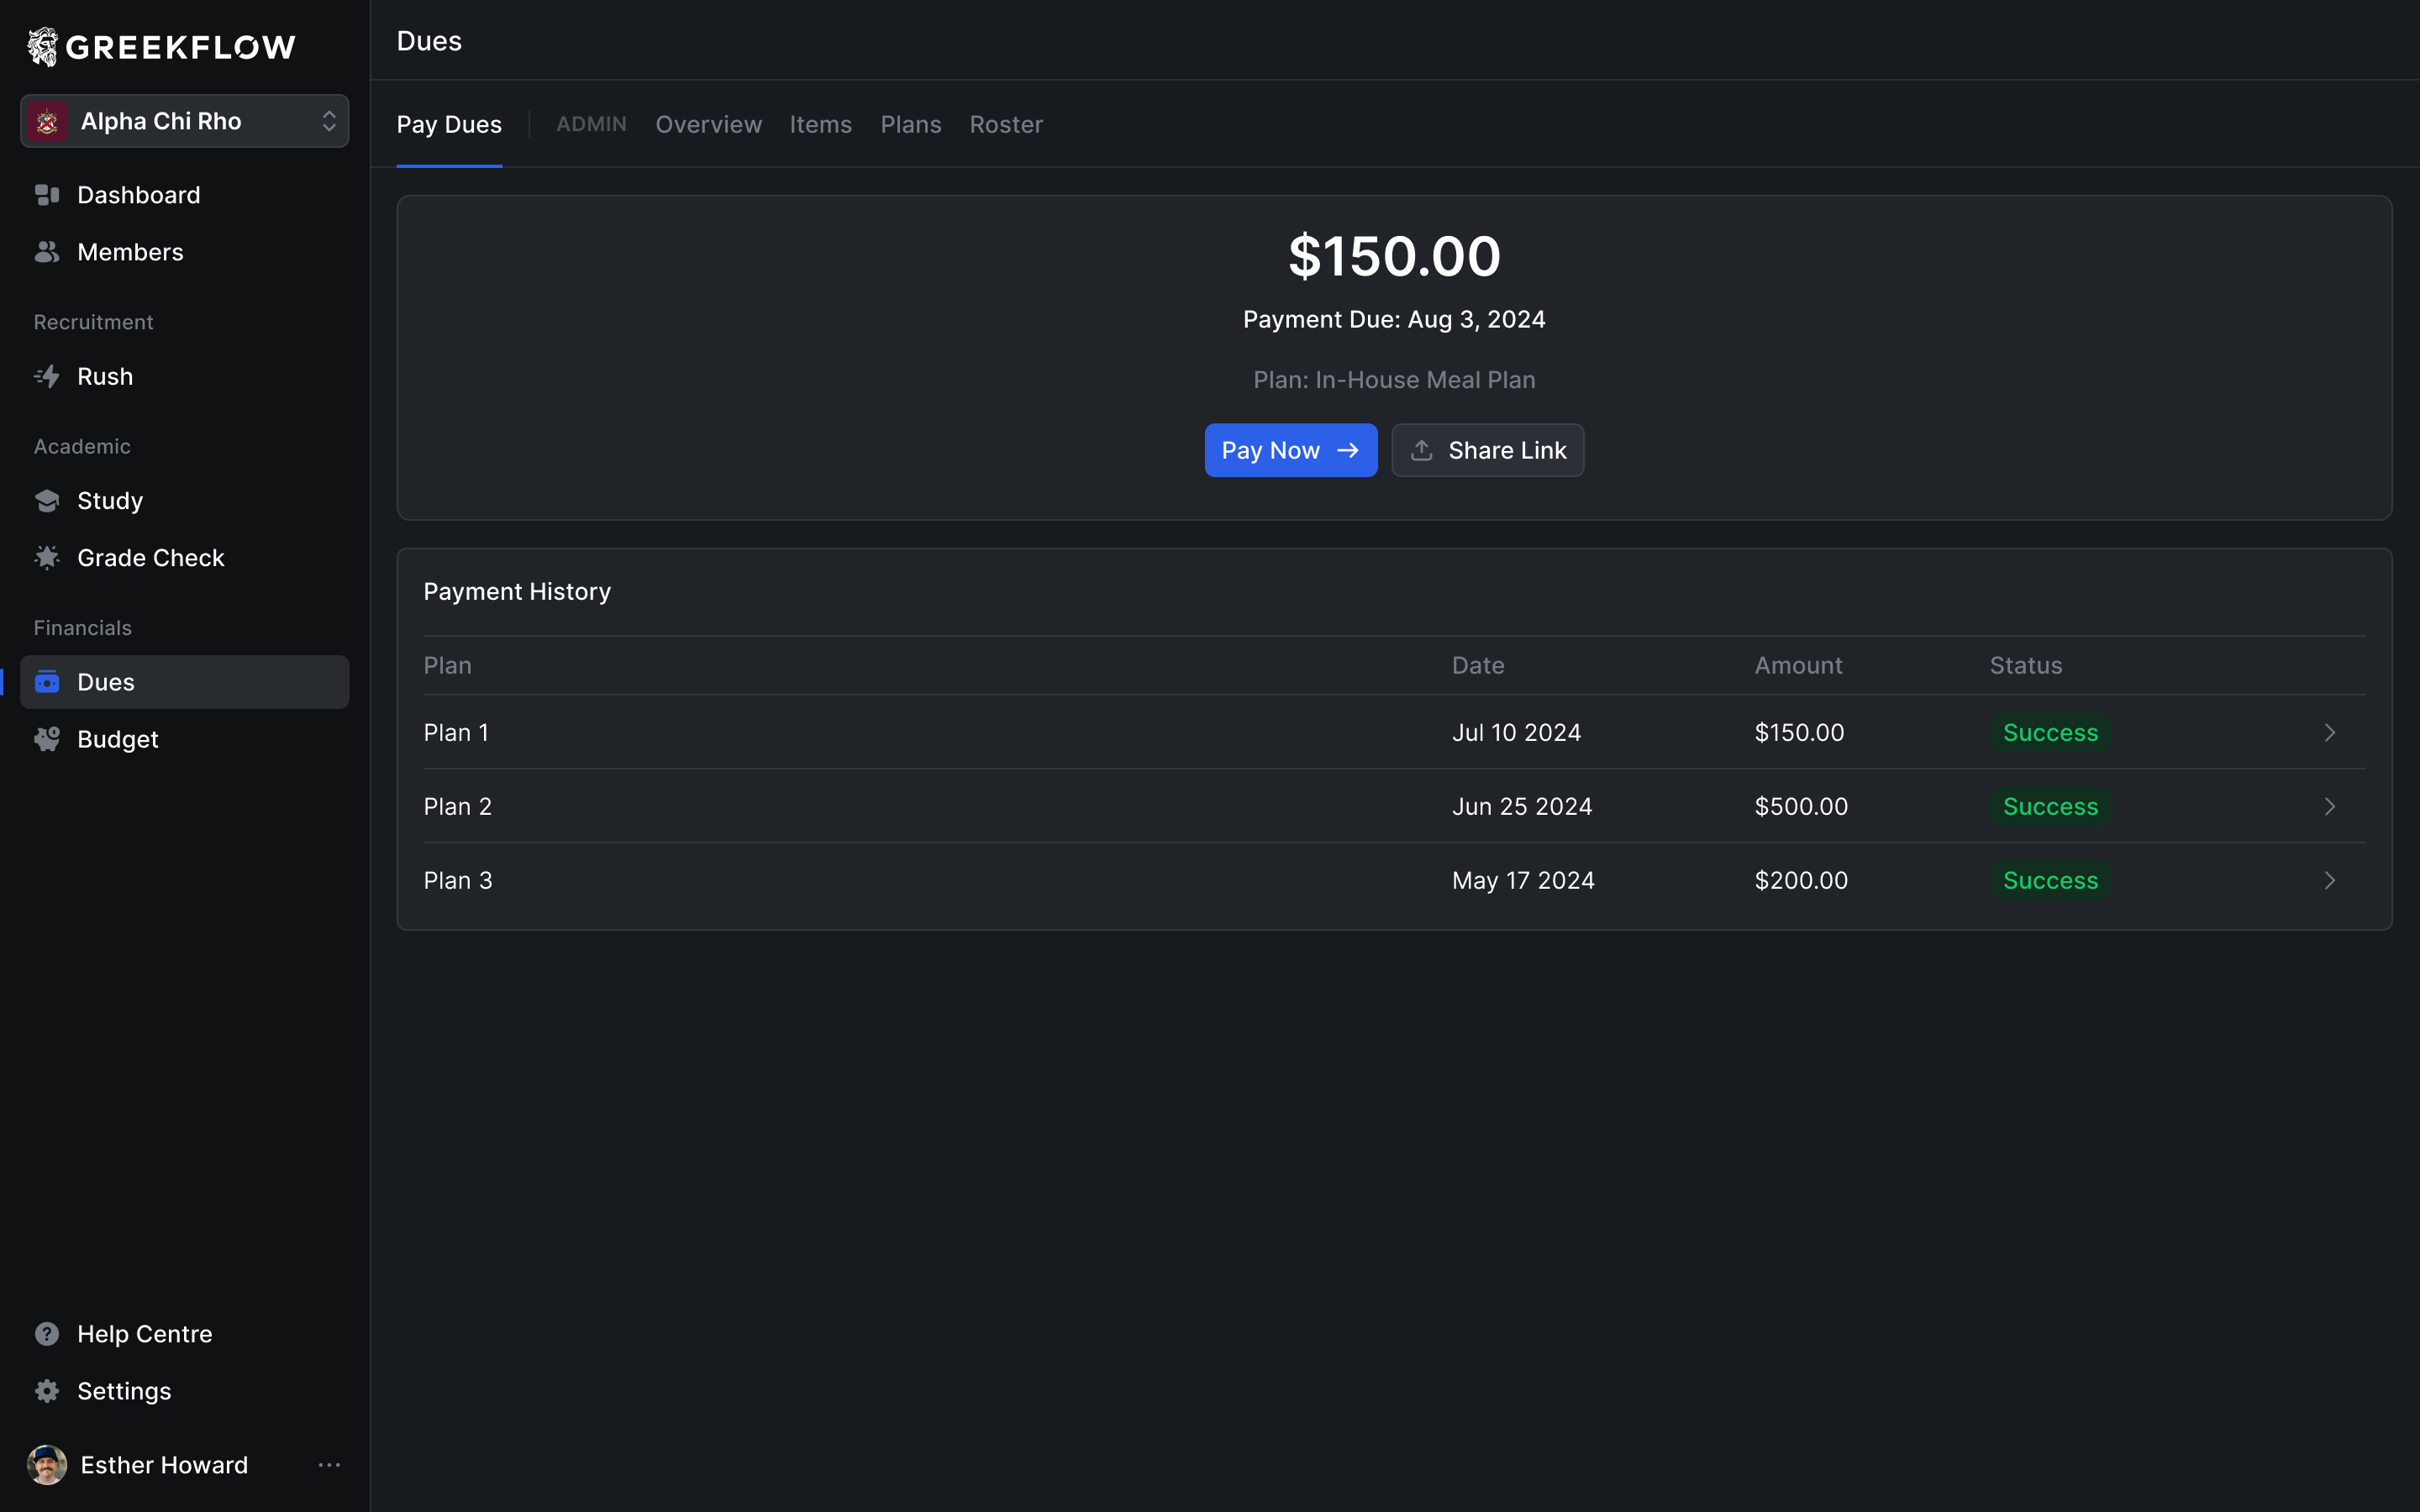
Task: Click the GreekFlow logo icon
Action: pyautogui.click(x=43, y=46)
